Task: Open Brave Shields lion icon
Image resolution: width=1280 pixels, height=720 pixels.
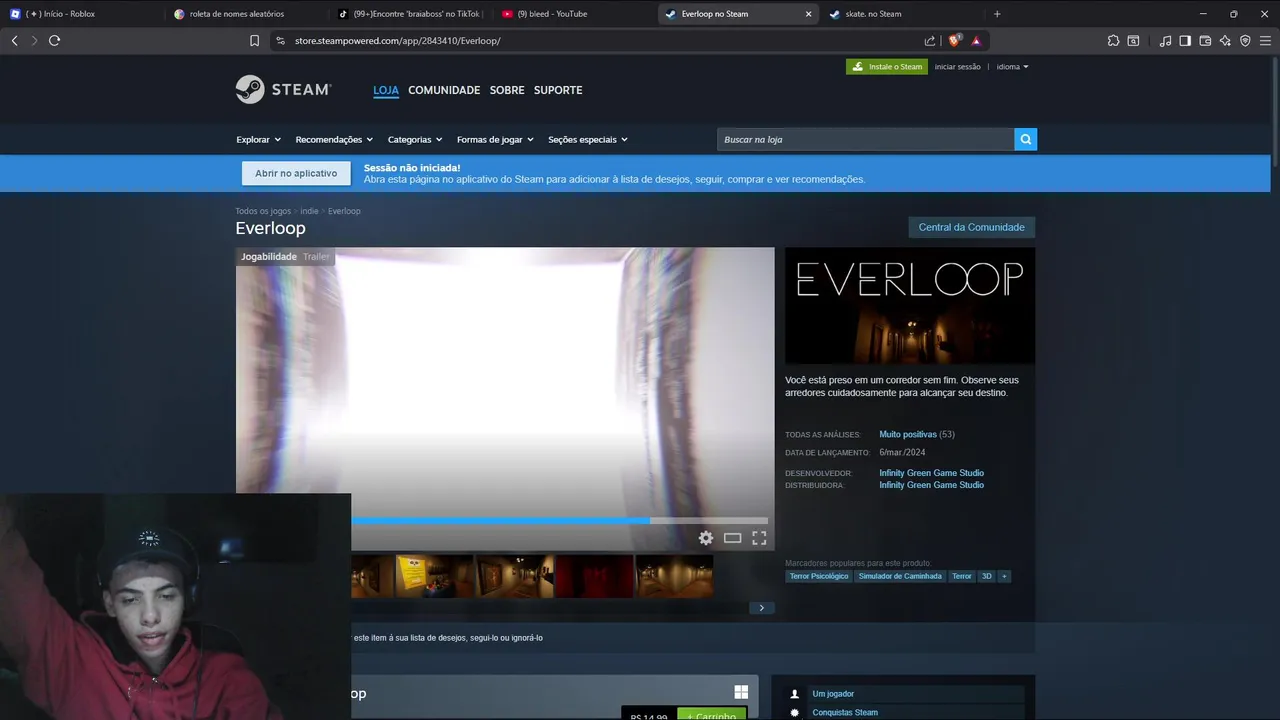Action: pyautogui.click(x=954, y=41)
